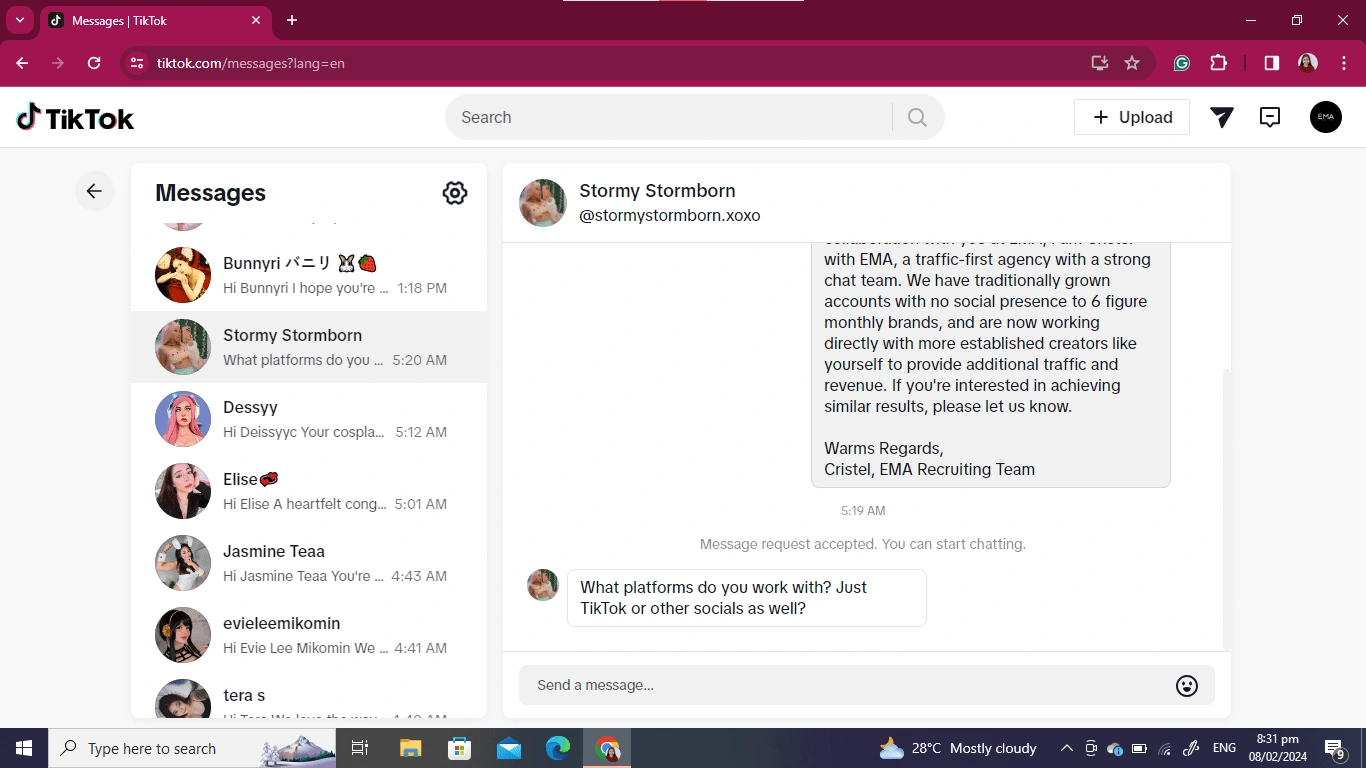Open the evieleemikomin conversation
1366x768 pixels.
click(x=309, y=635)
